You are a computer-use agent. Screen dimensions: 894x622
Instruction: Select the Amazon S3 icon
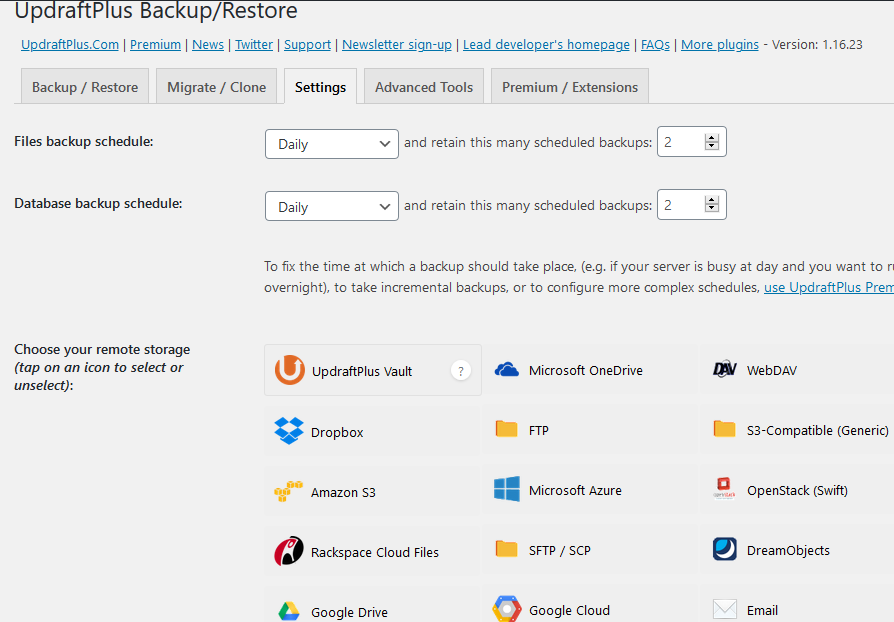click(288, 491)
